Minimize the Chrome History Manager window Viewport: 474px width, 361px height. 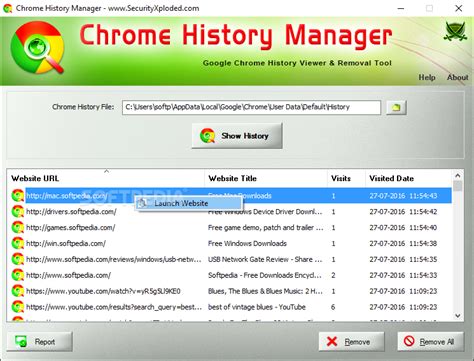click(x=401, y=8)
